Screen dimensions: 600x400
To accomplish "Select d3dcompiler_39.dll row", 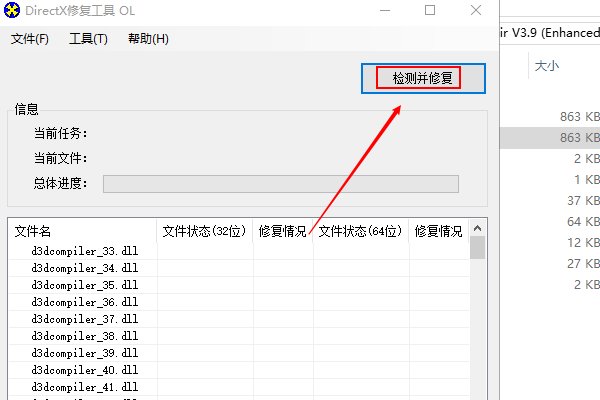I will pyautogui.click(x=239, y=353).
